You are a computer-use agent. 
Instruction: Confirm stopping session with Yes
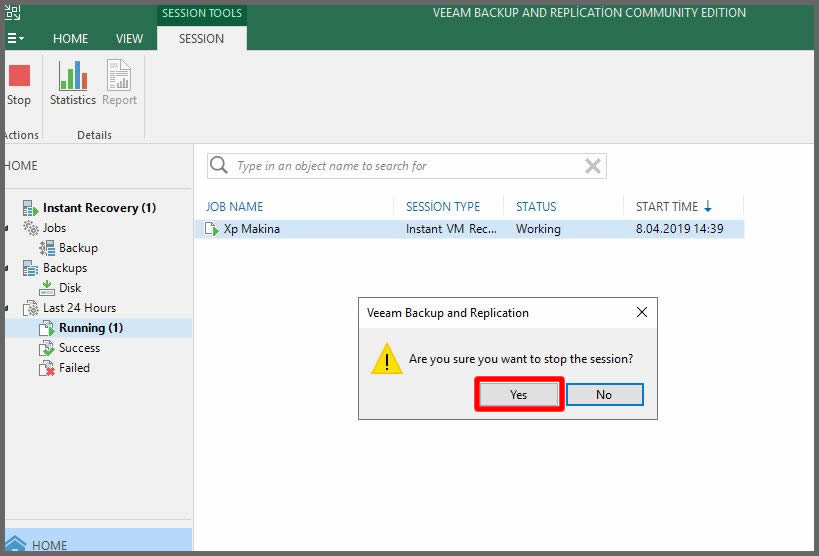(519, 395)
